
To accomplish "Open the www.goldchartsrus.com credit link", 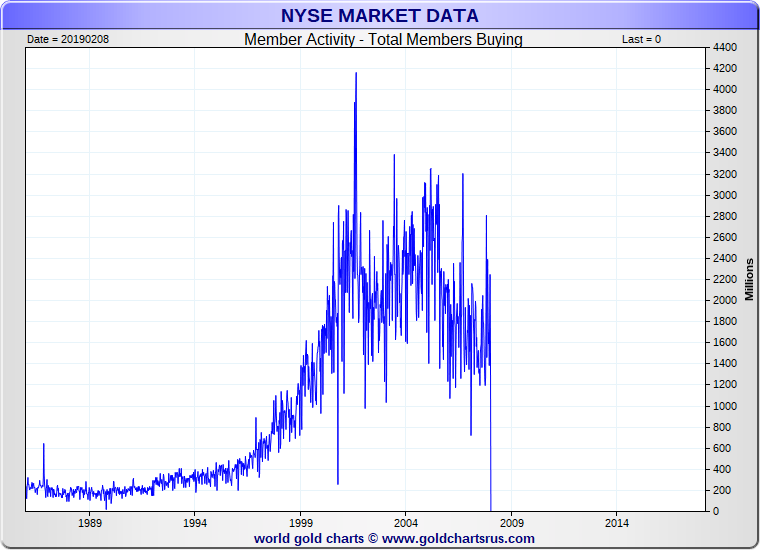I will point(458,539).
